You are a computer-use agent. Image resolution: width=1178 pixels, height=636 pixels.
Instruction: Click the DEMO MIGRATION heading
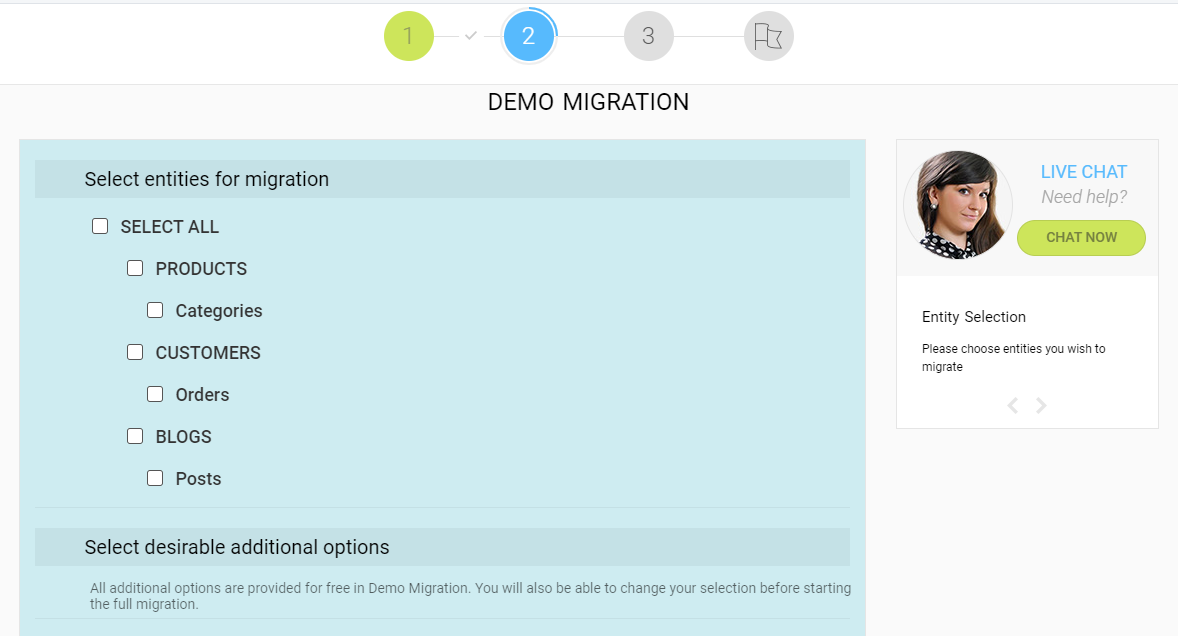point(588,102)
